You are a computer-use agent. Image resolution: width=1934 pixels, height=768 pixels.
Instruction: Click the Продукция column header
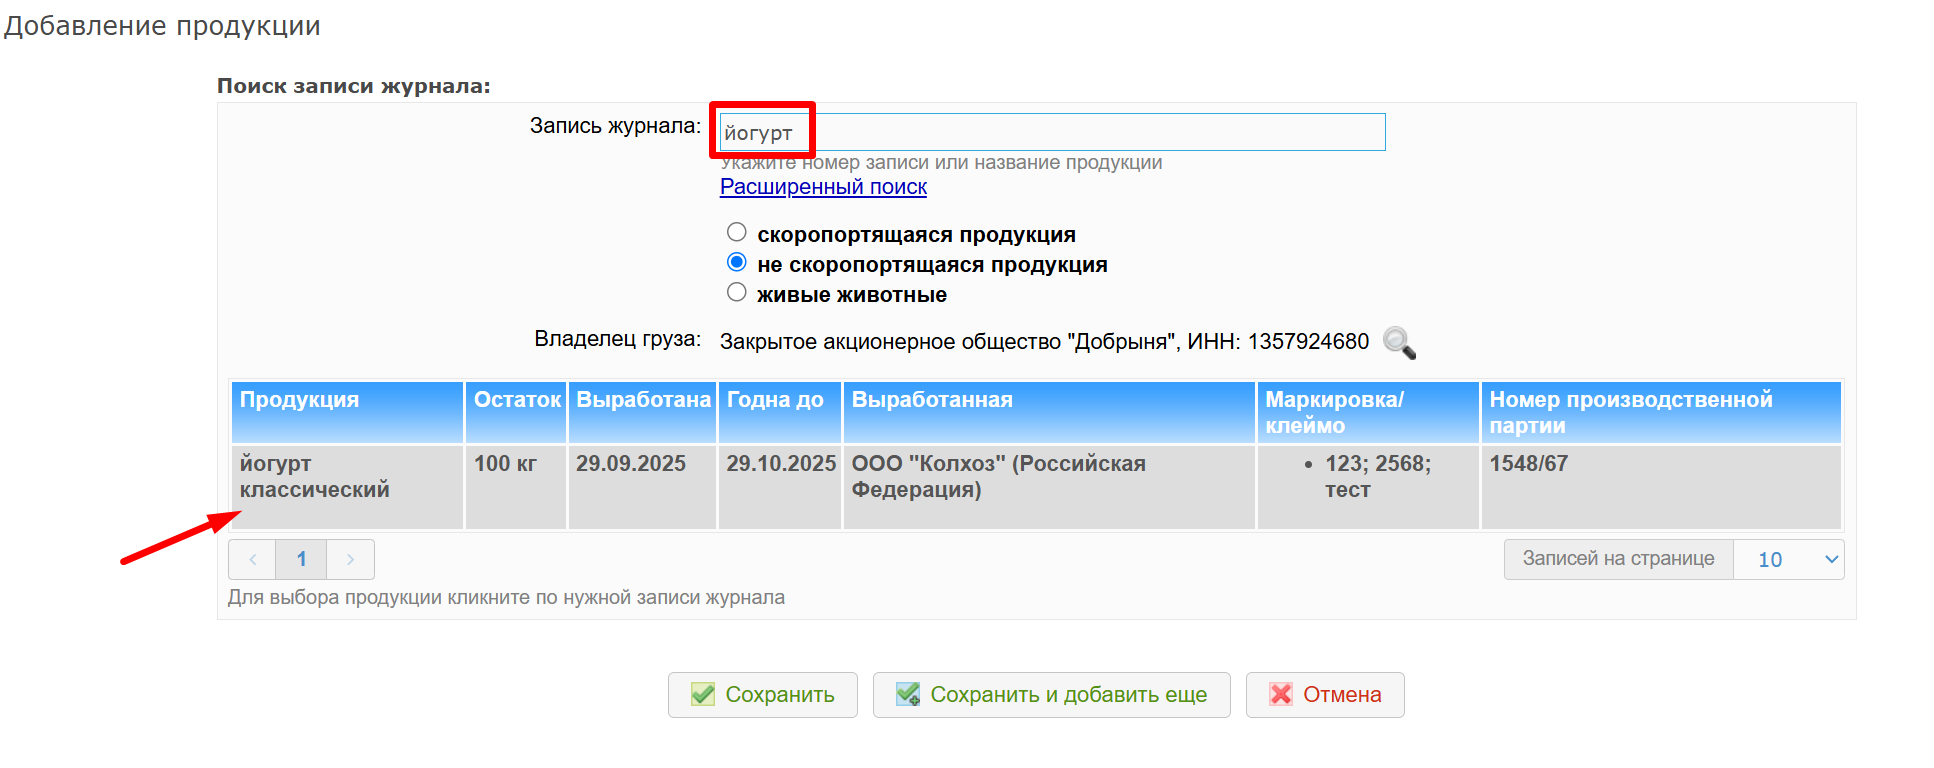coord(346,412)
